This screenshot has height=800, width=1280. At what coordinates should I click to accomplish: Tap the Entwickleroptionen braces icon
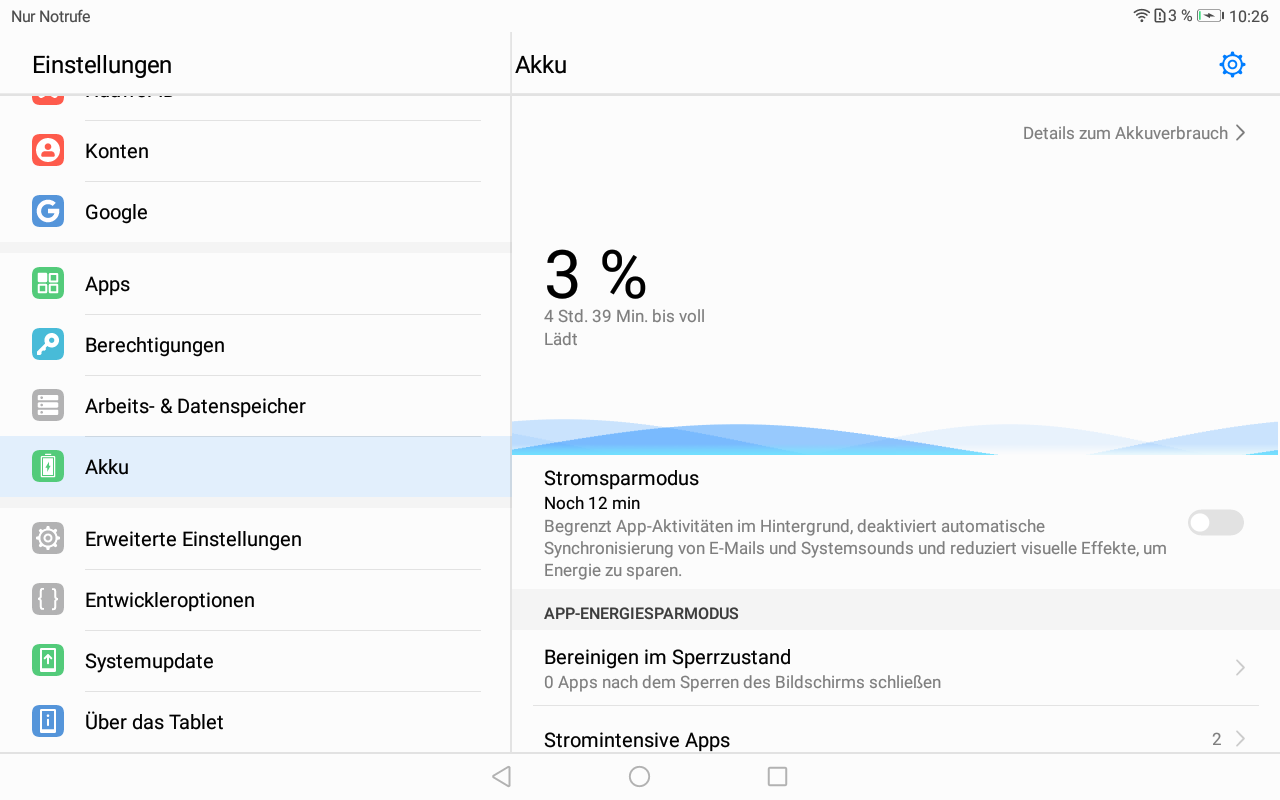point(48,600)
